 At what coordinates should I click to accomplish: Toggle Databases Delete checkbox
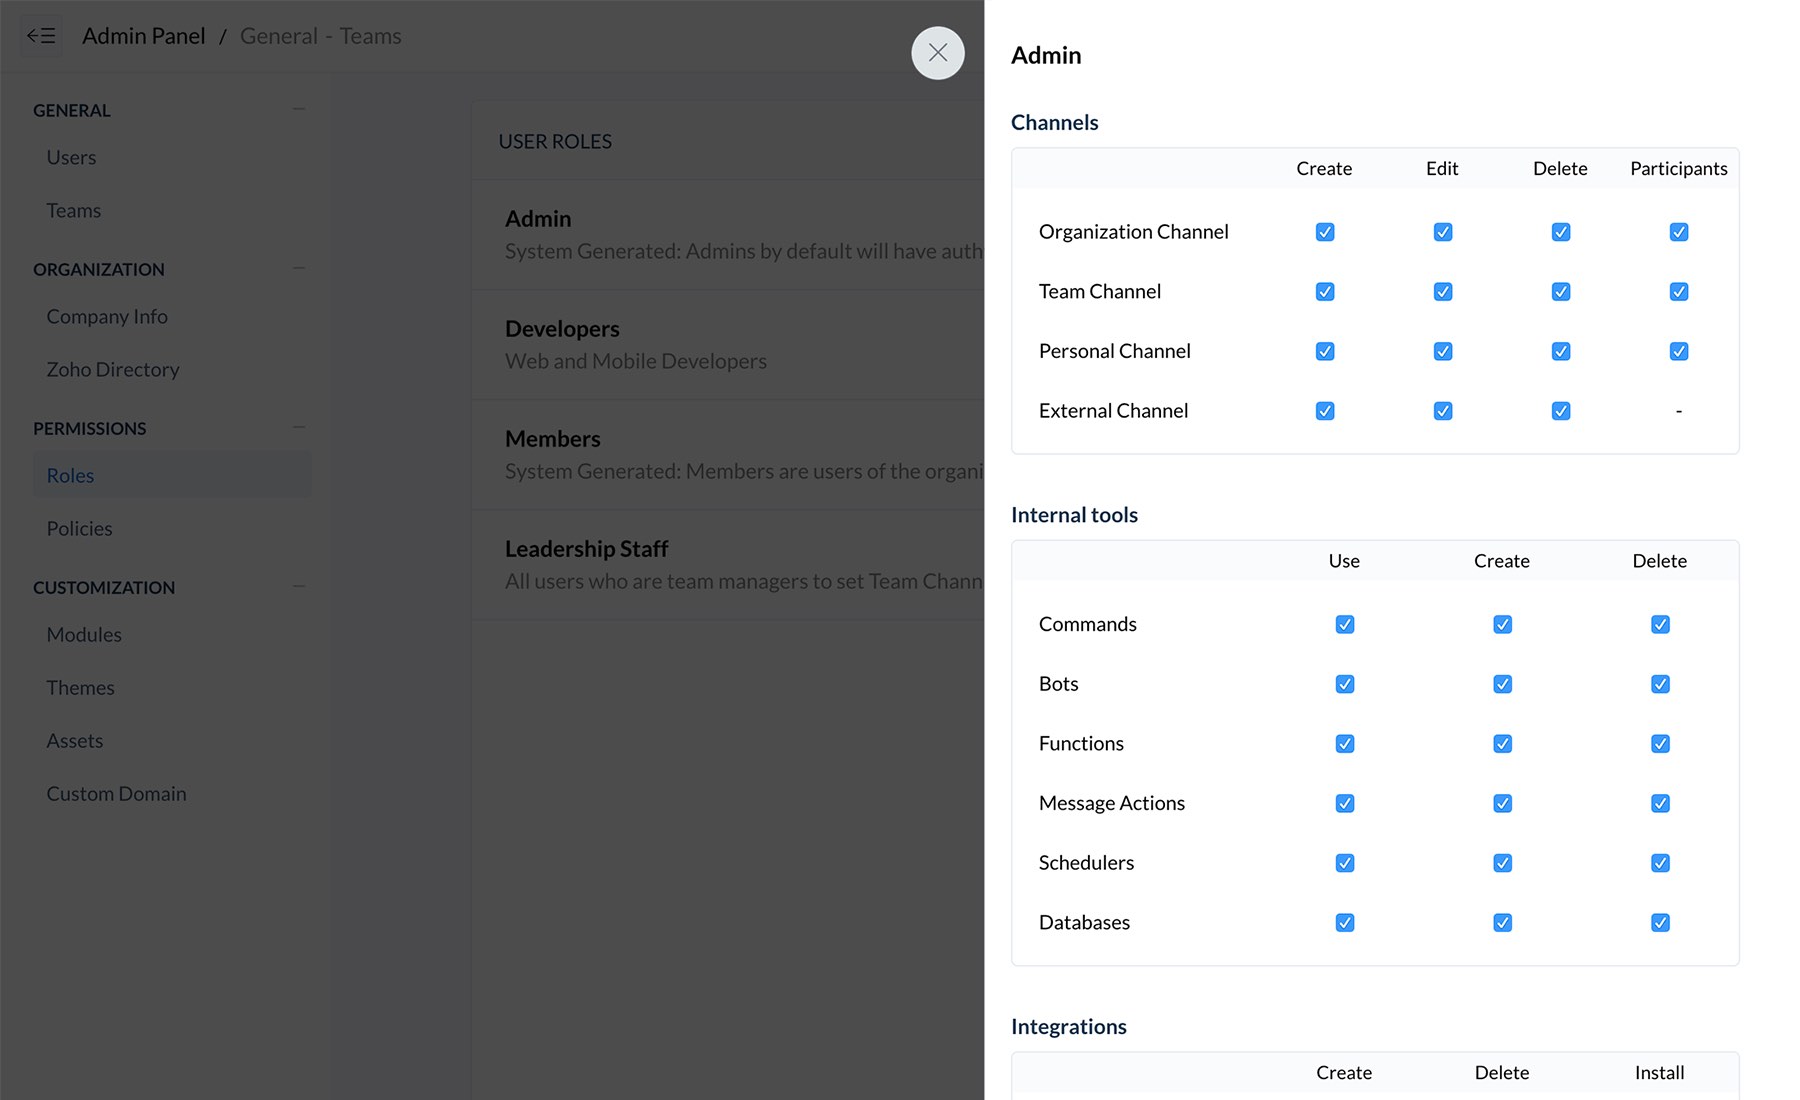pyautogui.click(x=1660, y=923)
